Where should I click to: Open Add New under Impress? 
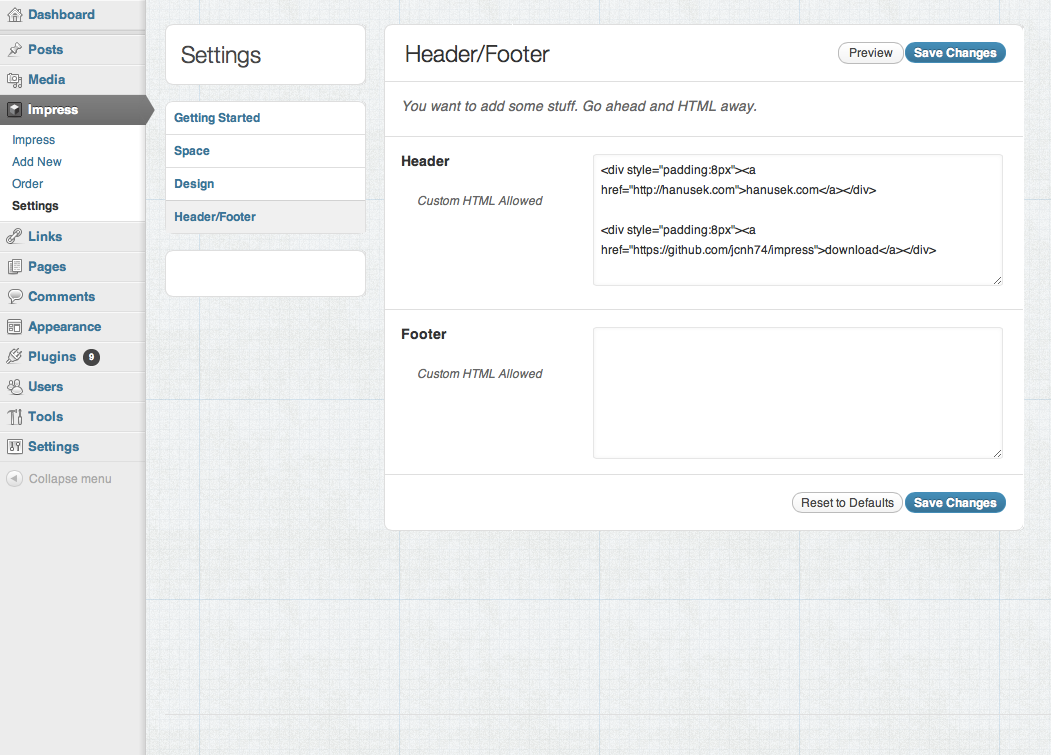(37, 162)
